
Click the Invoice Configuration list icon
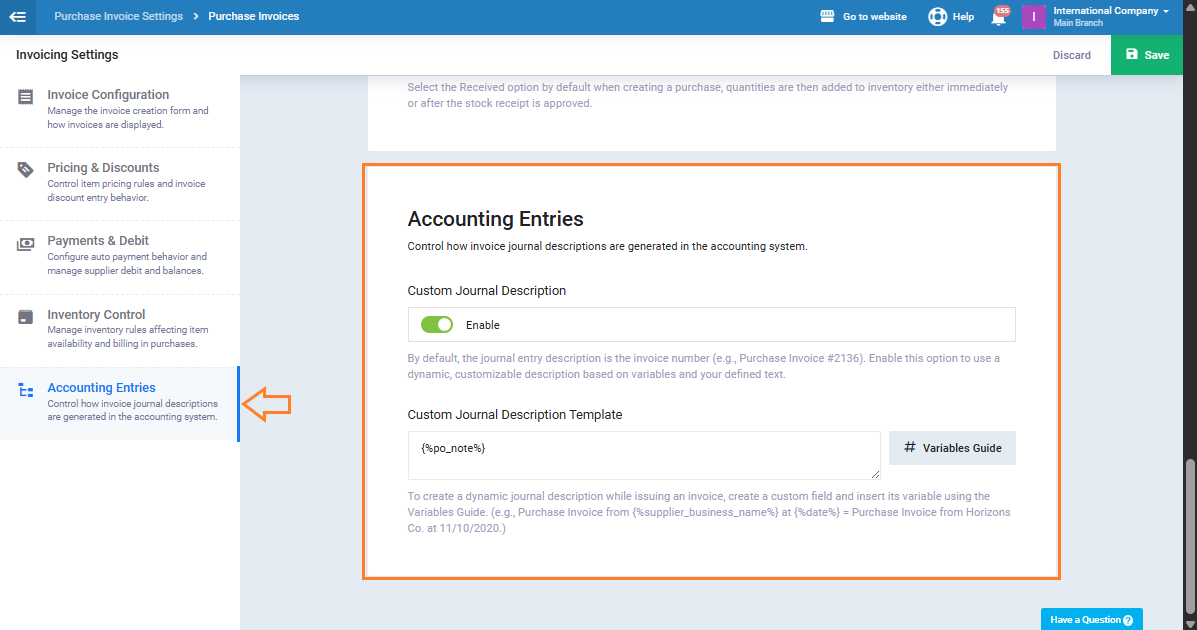point(26,97)
